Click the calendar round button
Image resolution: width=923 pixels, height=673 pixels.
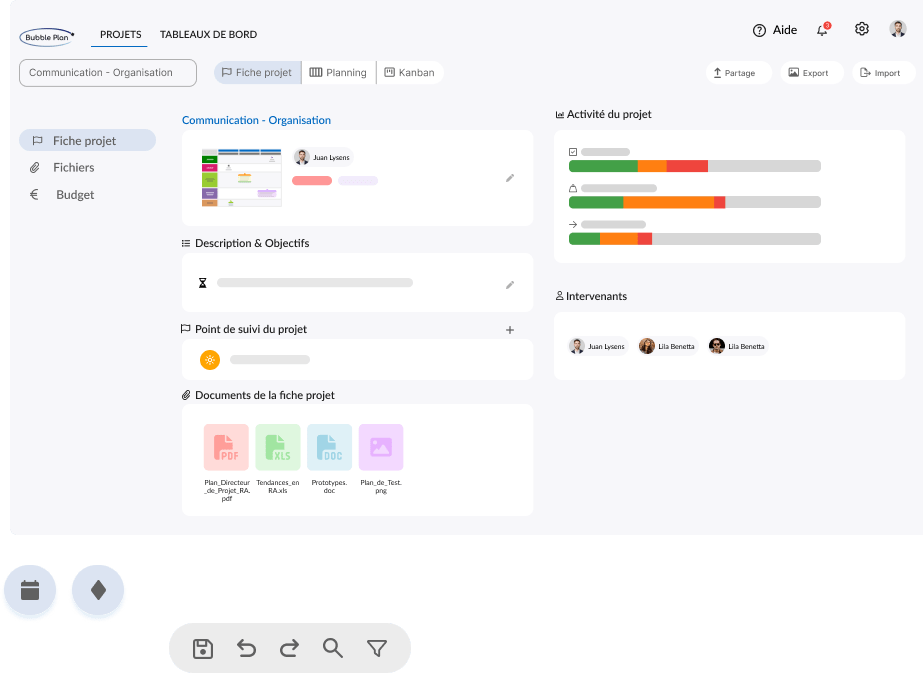(30, 590)
